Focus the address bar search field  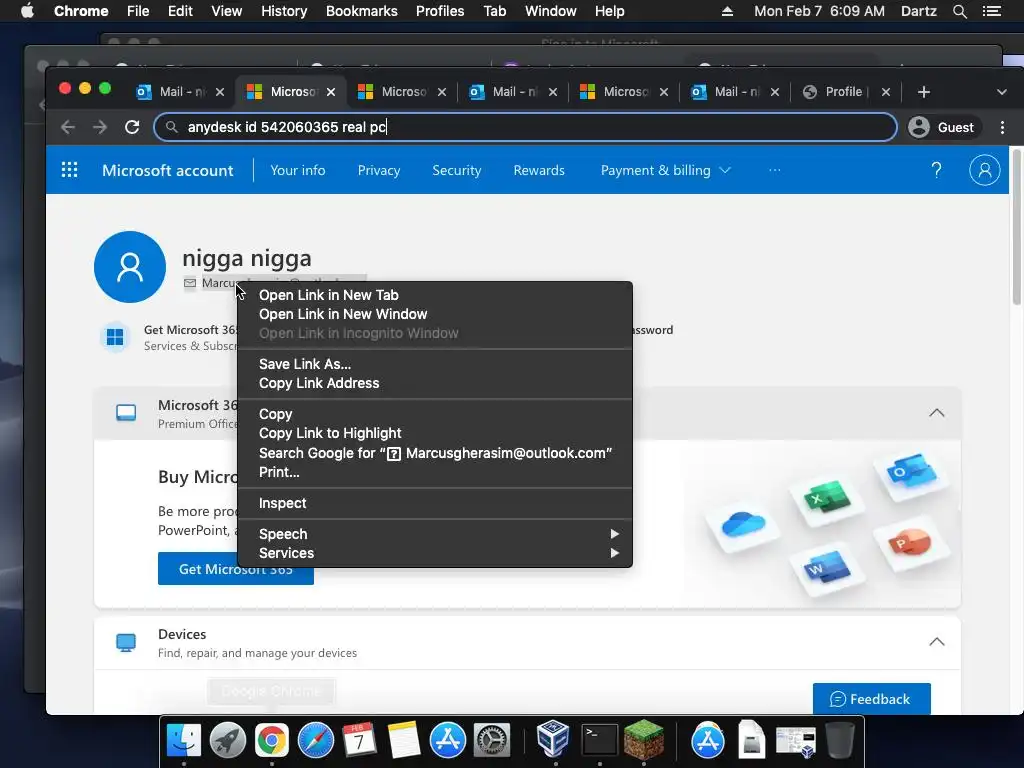coord(526,127)
